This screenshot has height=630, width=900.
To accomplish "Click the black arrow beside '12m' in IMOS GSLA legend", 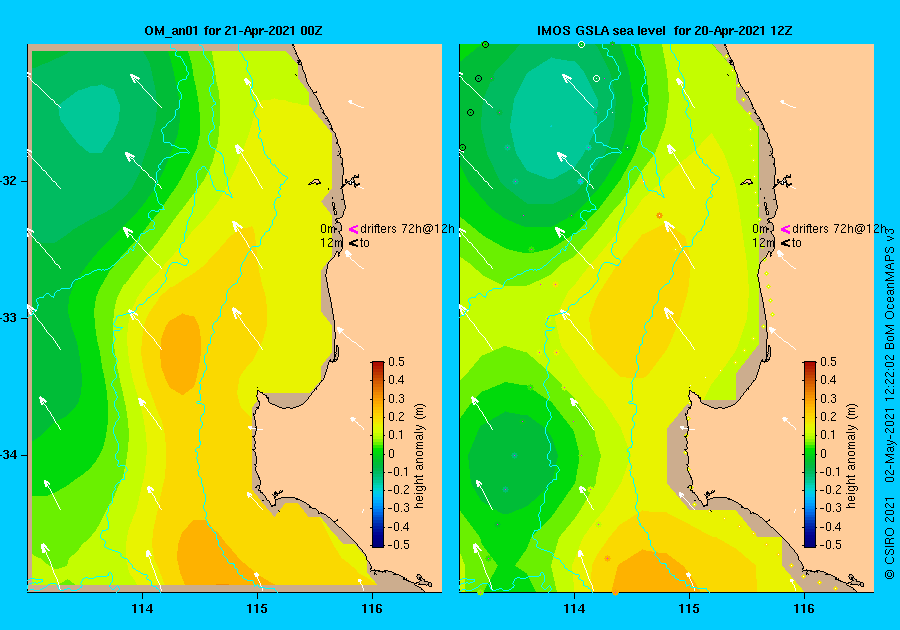I will (785, 243).
